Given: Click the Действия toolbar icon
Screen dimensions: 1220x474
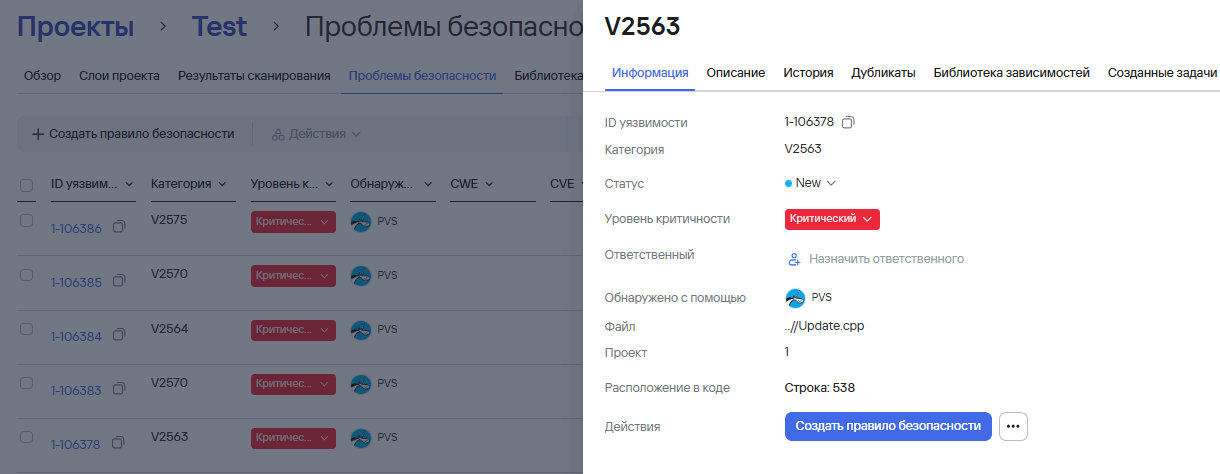Looking at the screenshot, I should point(278,134).
